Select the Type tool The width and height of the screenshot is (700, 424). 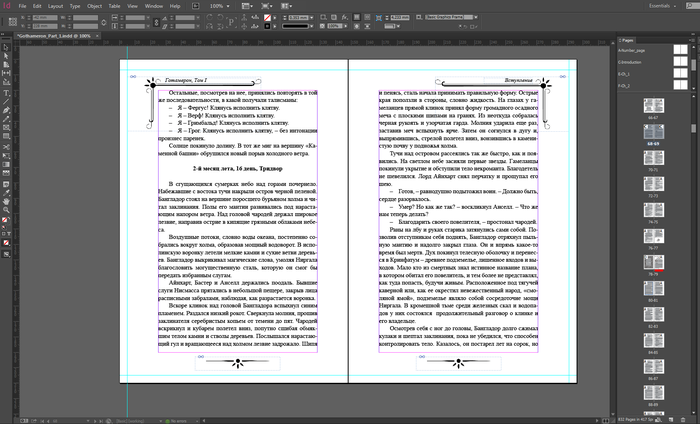[x=5, y=91]
